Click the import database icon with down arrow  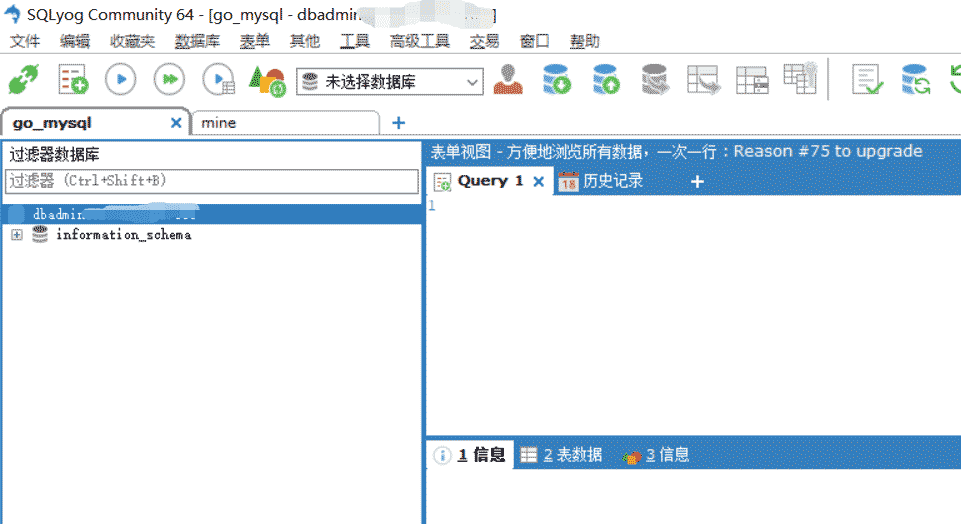point(556,80)
